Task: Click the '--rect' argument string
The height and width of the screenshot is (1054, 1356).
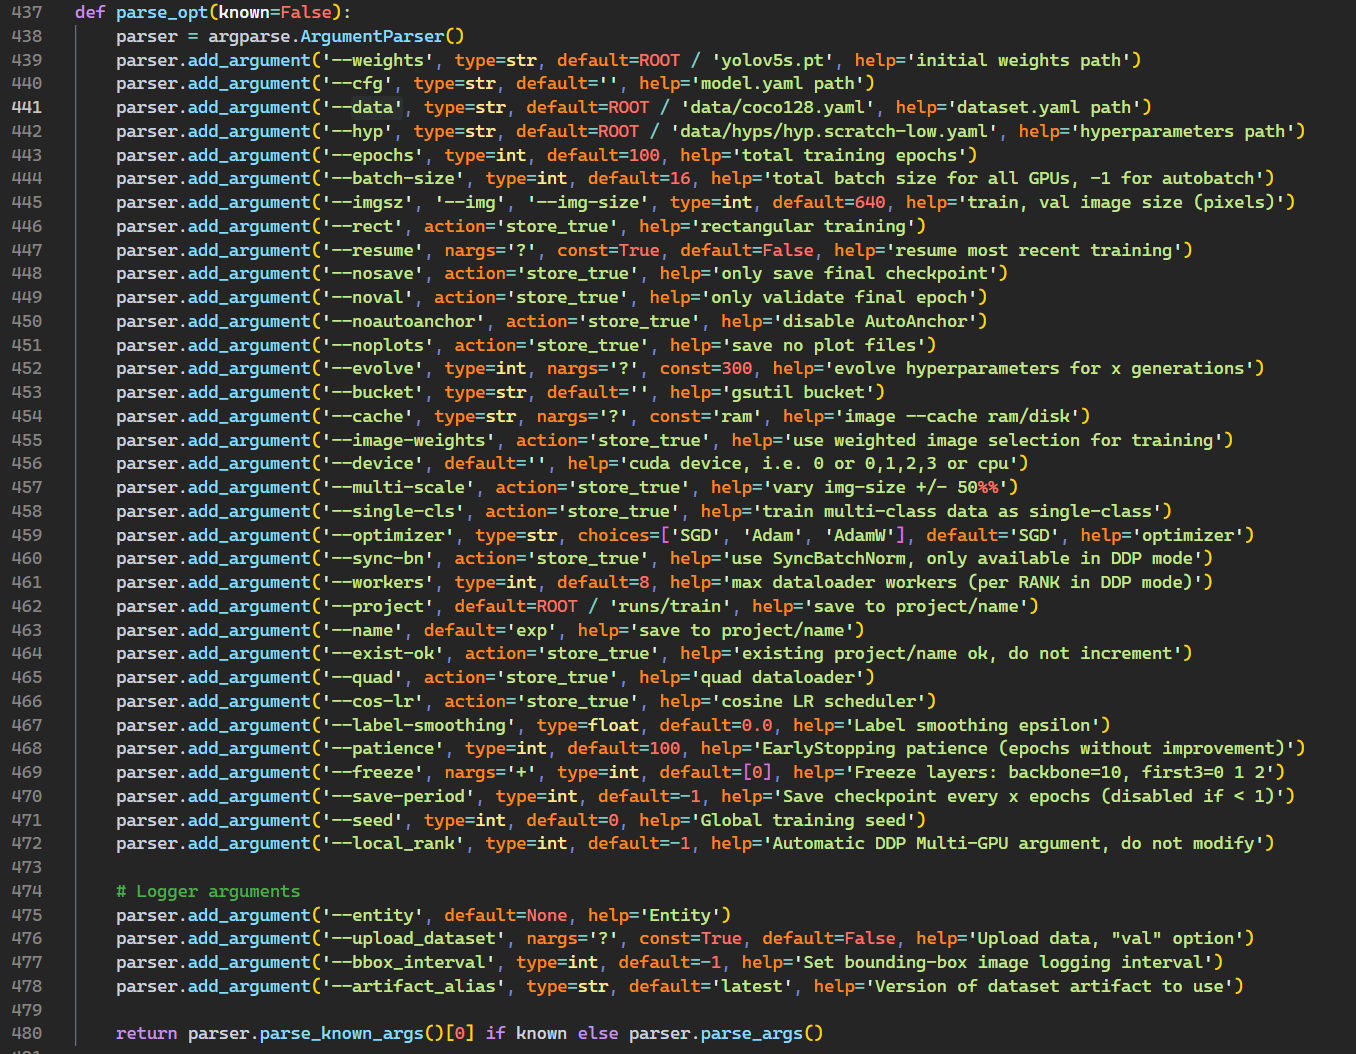Action: (362, 226)
